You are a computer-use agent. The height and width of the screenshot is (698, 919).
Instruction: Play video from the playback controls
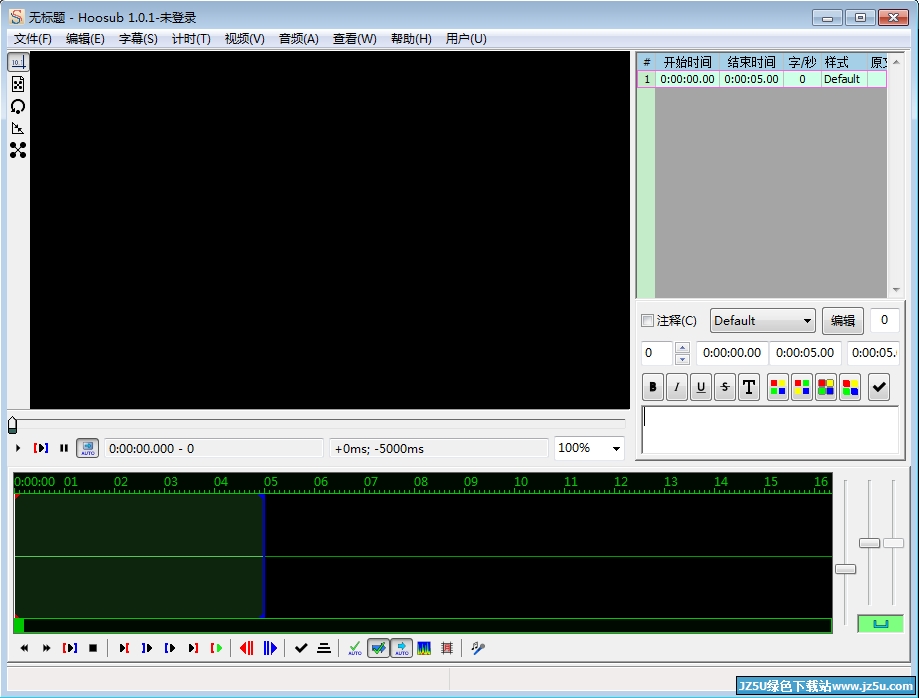(x=18, y=448)
